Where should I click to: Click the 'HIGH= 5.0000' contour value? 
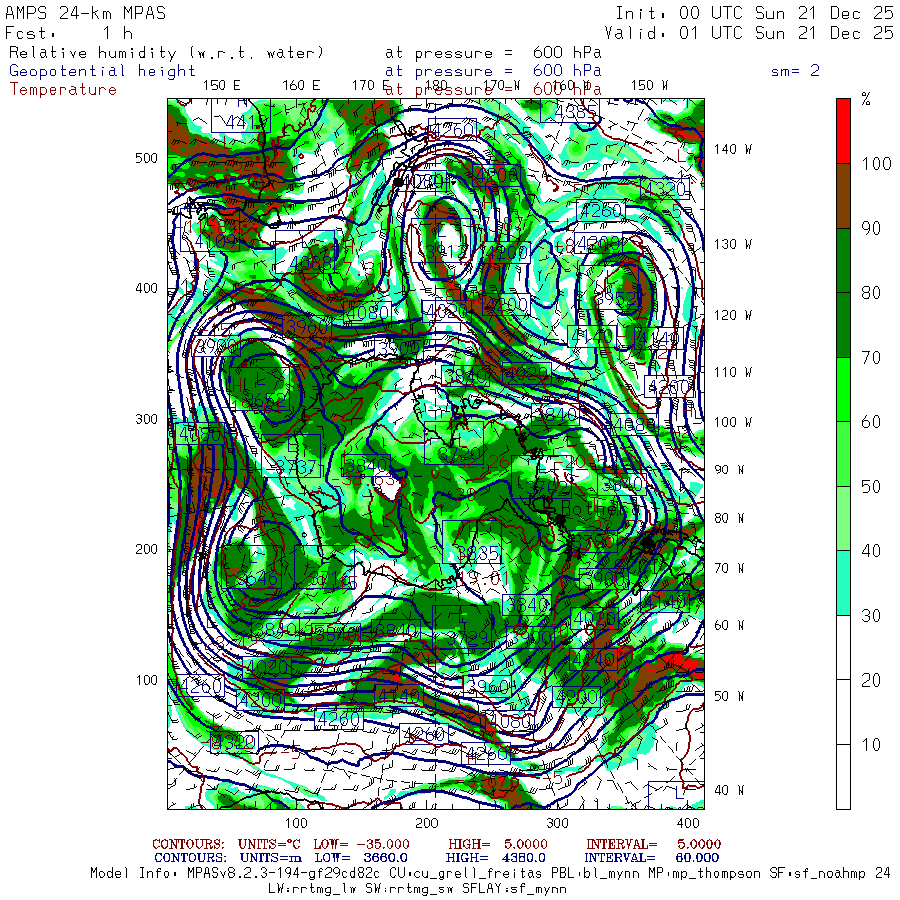(498, 844)
